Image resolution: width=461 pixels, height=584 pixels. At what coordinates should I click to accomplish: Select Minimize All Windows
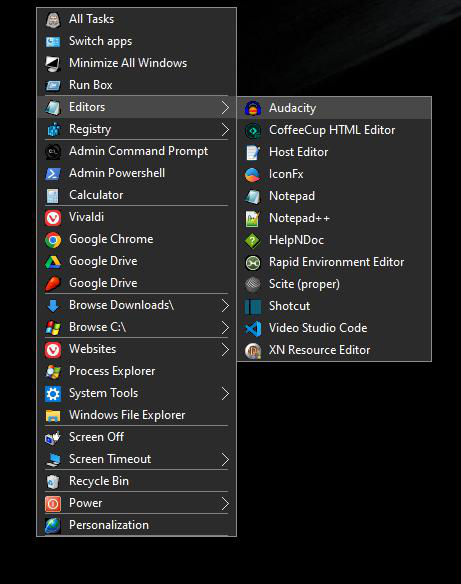pos(136,63)
